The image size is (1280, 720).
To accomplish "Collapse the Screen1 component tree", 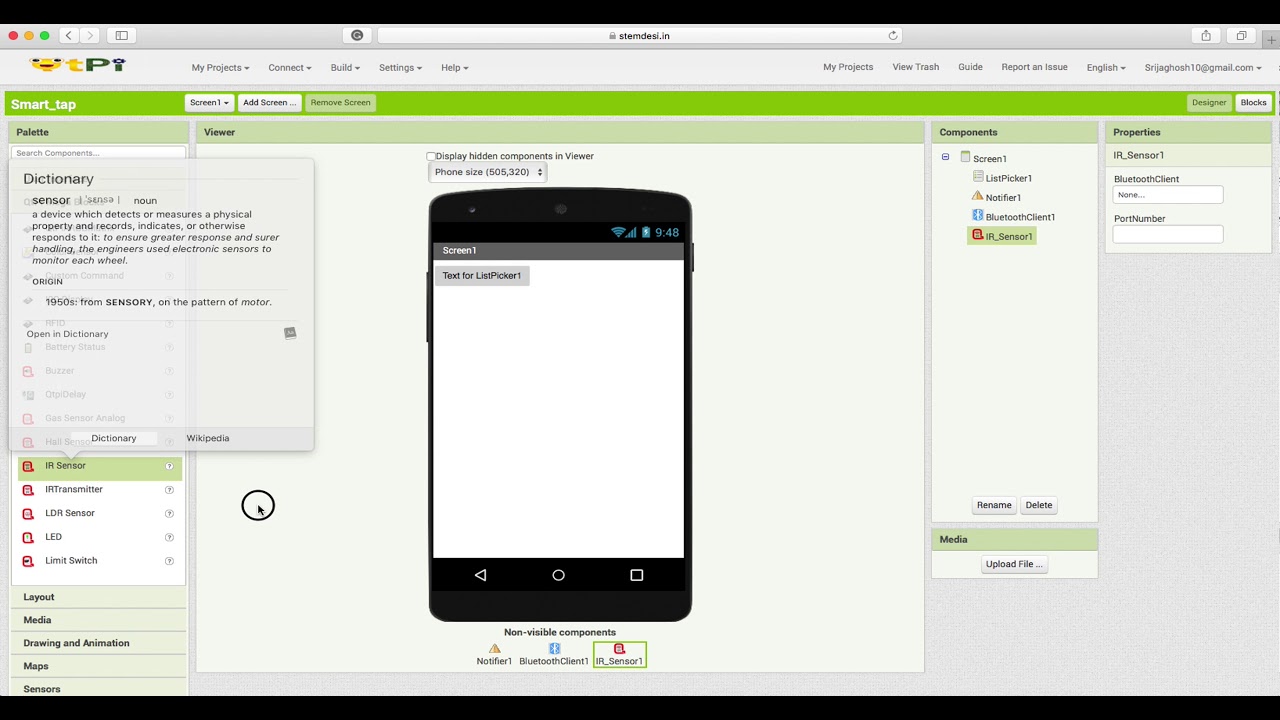I will click(945, 157).
